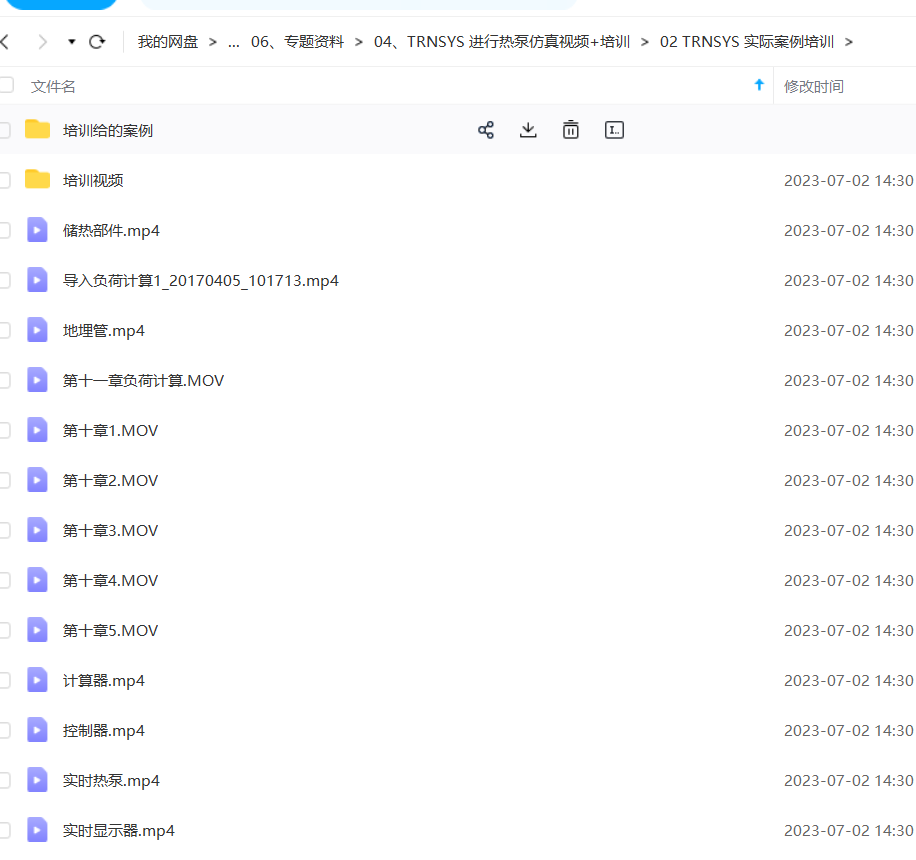The width and height of the screenshot is (916, 860).
Task: Click video icon of 储热部件.mp4
Action: pos(37,230)
